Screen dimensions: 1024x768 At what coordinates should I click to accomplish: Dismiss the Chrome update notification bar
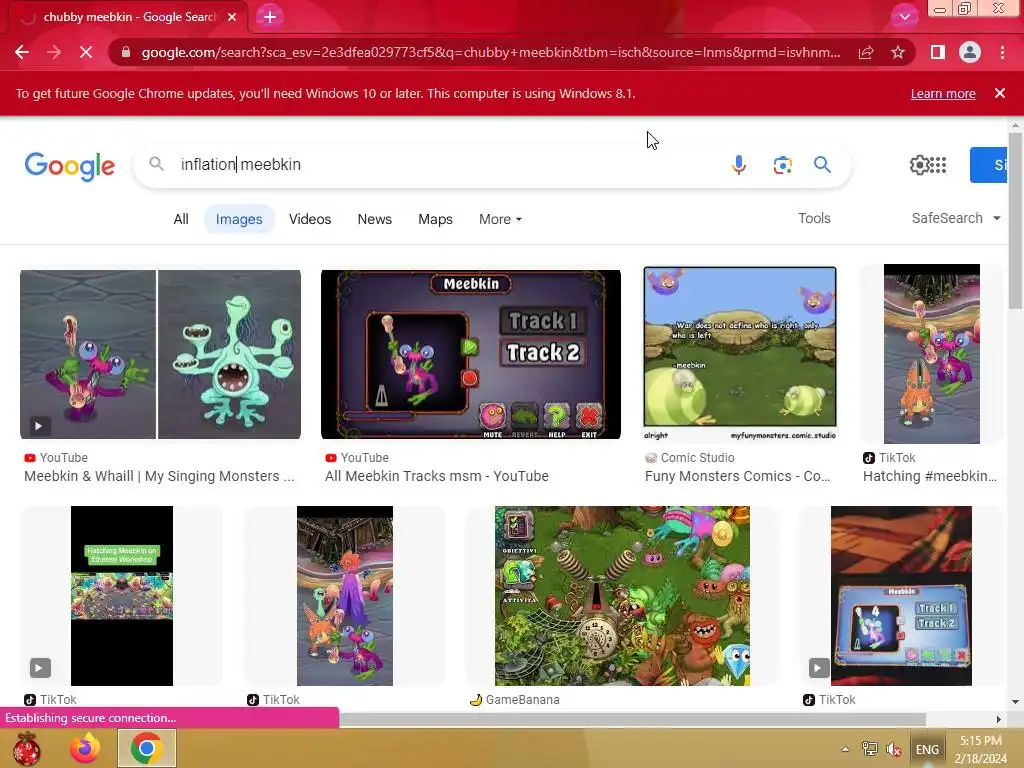[x=1000, y=93]
